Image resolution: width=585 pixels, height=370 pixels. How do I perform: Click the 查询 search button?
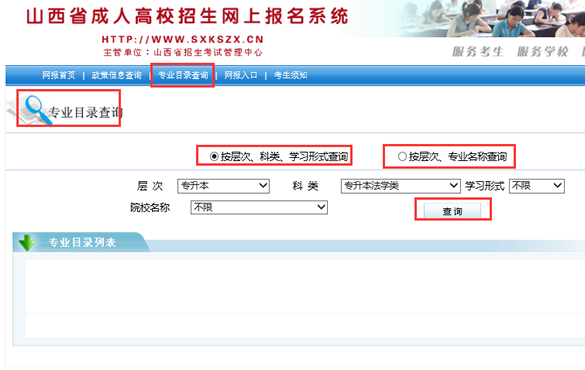453,211
